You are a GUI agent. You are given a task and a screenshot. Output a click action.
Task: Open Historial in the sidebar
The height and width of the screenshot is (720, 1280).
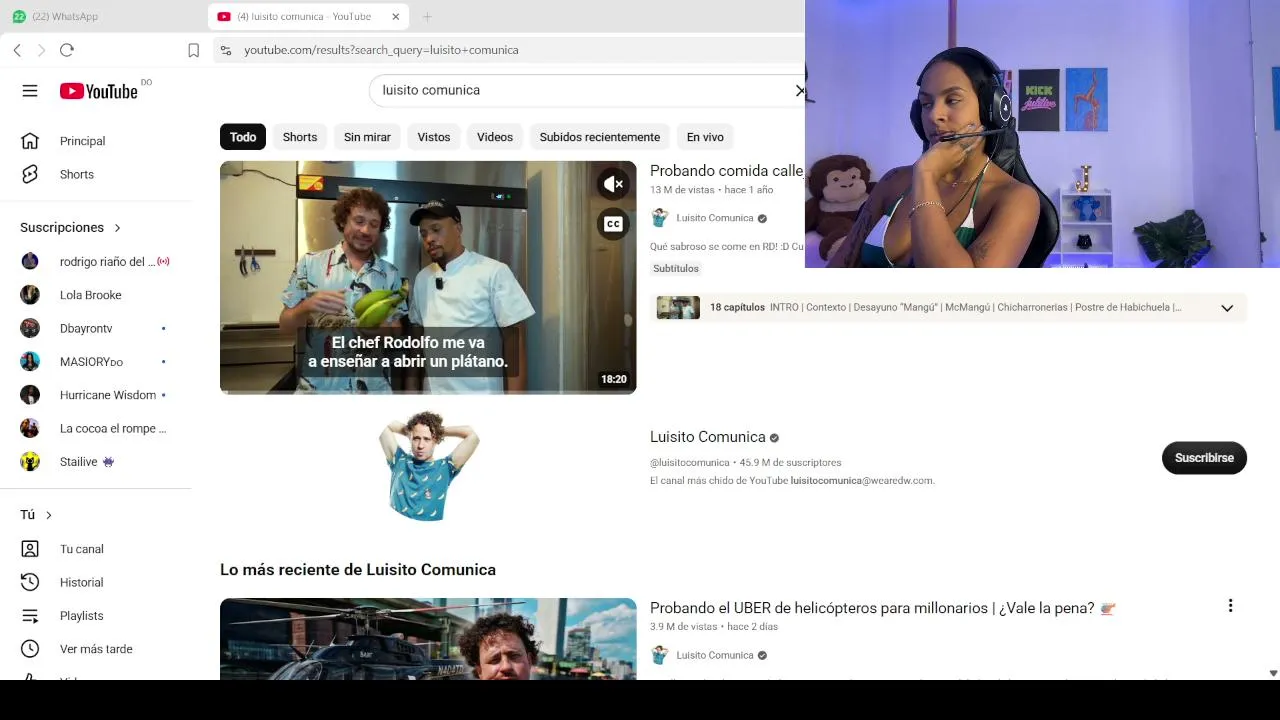(82, 582)
